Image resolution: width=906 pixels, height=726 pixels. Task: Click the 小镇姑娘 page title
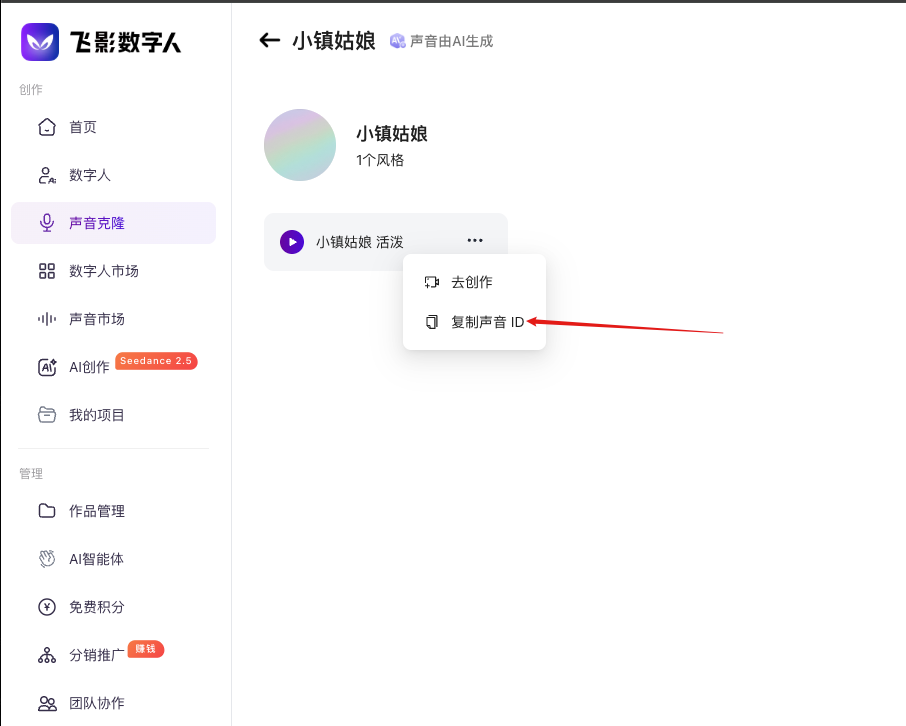(x=334, y=41)
